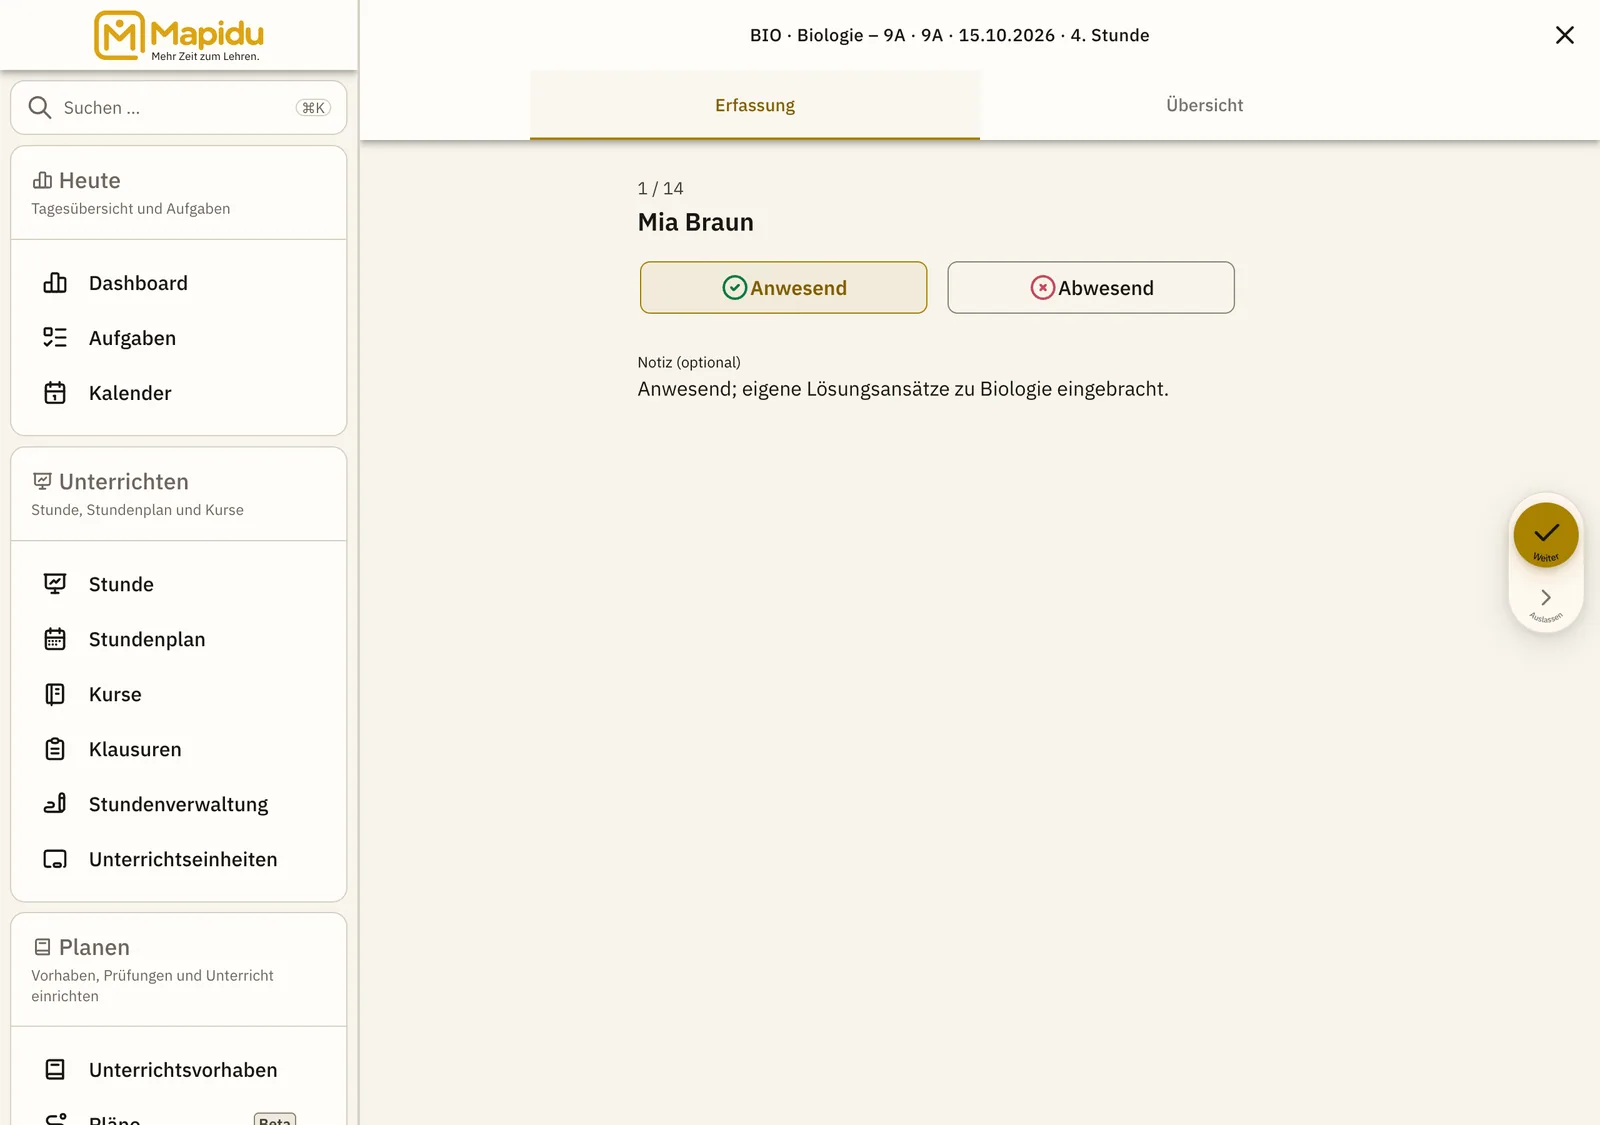Image resolution: width=1600 pixels, height=1125 pixels.
Task: Open Stunde in the sidebar
Action: click(x=179, y=584)
